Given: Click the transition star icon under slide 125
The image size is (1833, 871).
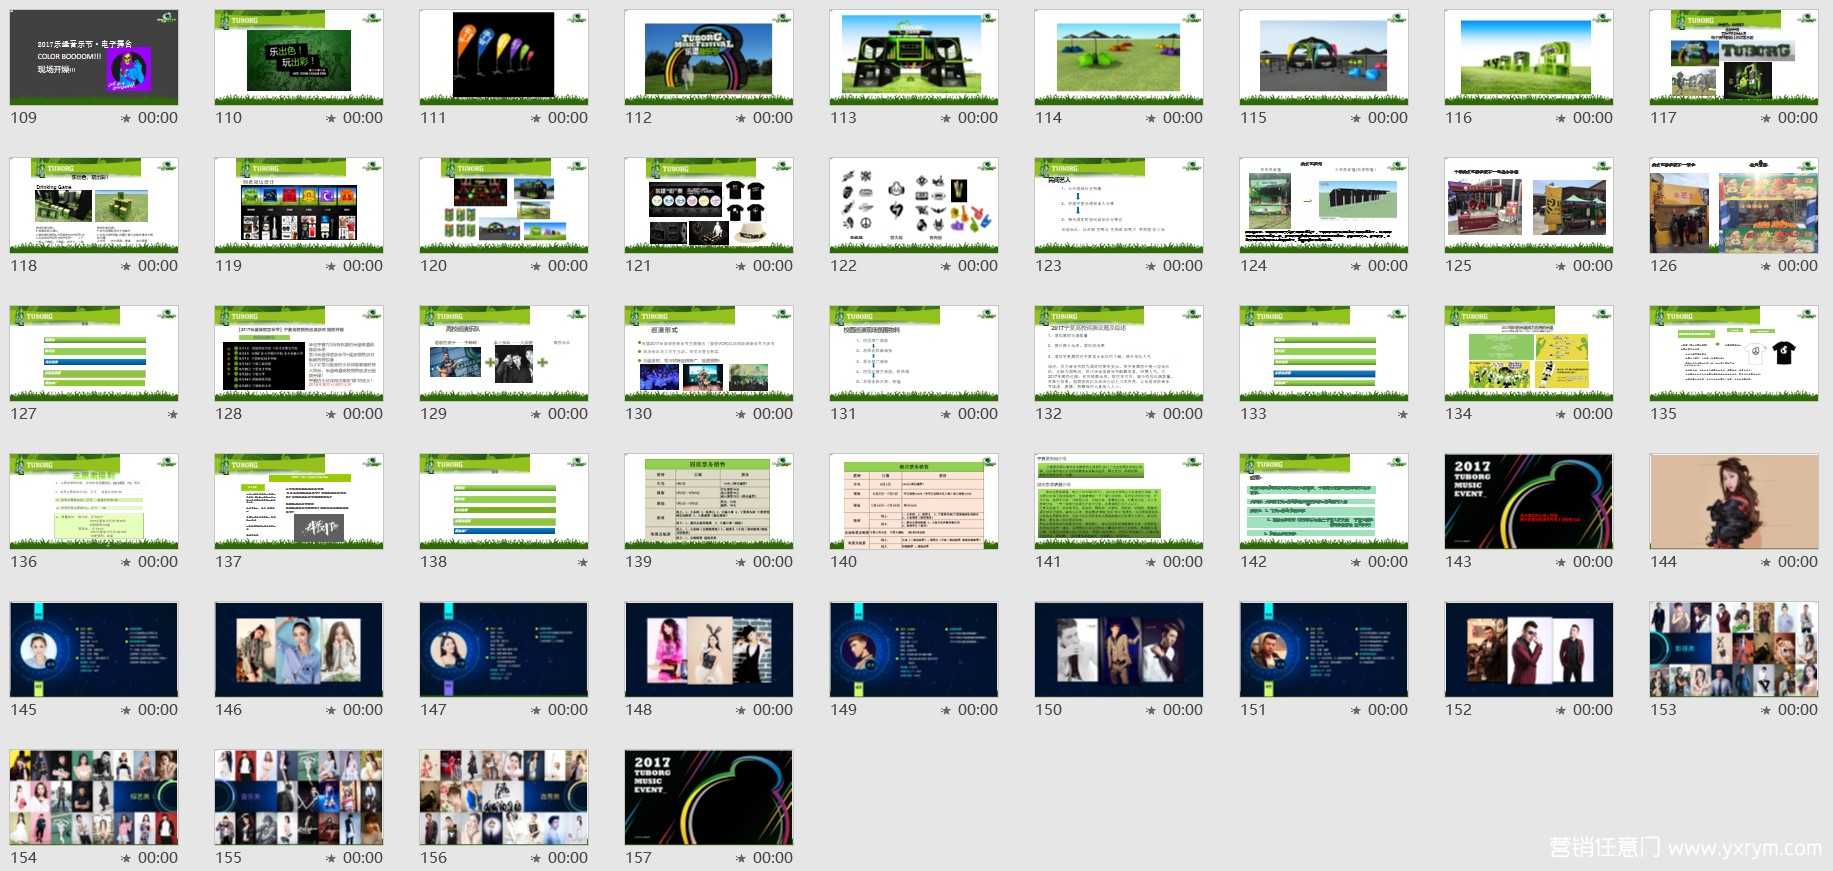Looking at the screenshot, I should coord(1560,266).
